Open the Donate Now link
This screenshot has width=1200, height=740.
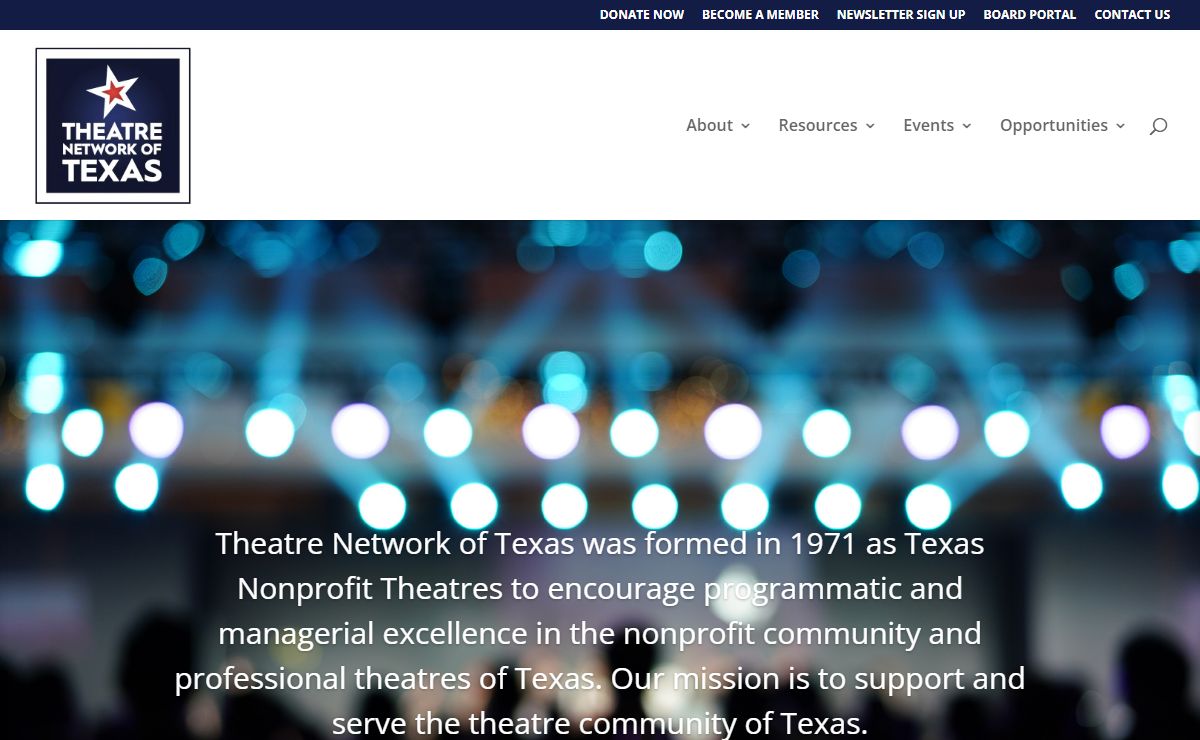click(x=642, y=15)
